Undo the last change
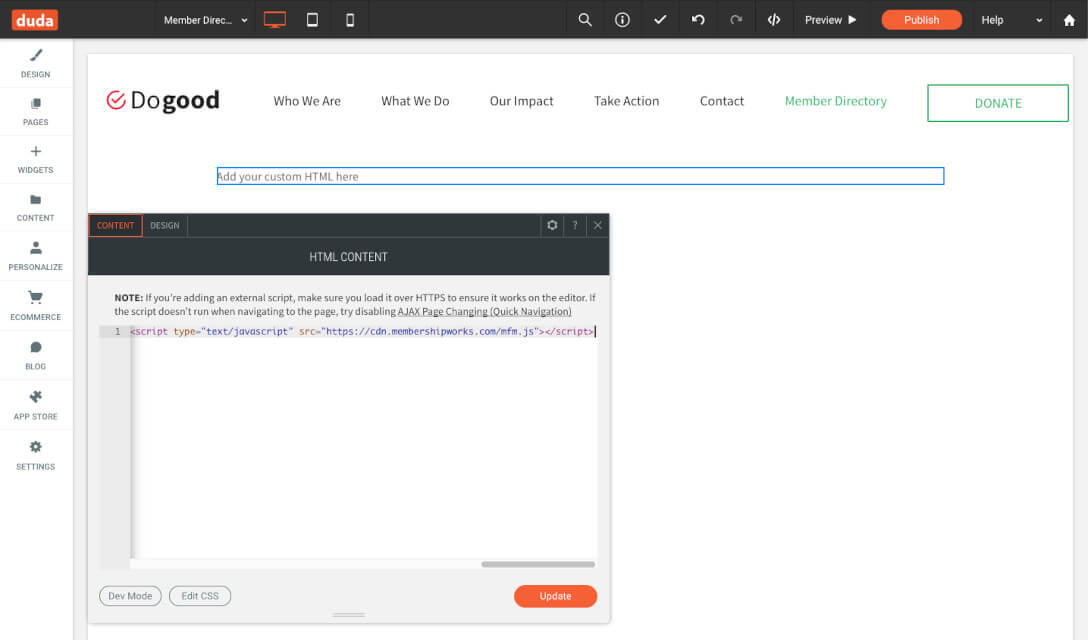1088x640 pixels. 698,19
